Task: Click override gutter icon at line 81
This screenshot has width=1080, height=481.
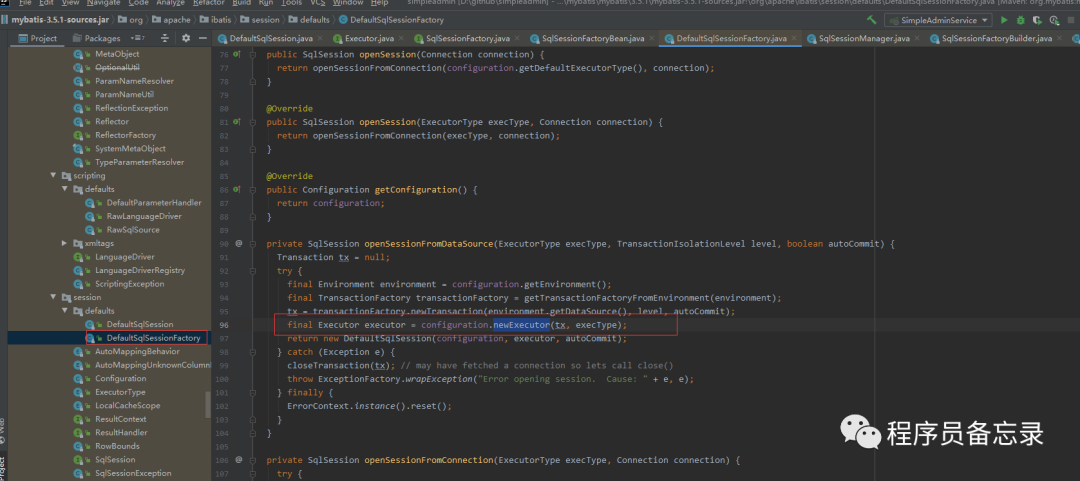Action: [237, 122]
